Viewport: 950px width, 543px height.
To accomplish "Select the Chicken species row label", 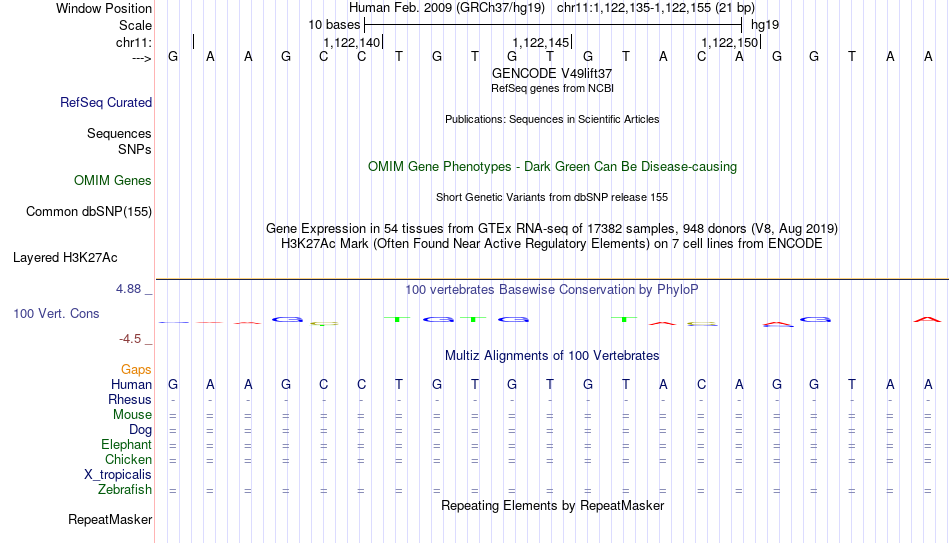I will (128, 459).
